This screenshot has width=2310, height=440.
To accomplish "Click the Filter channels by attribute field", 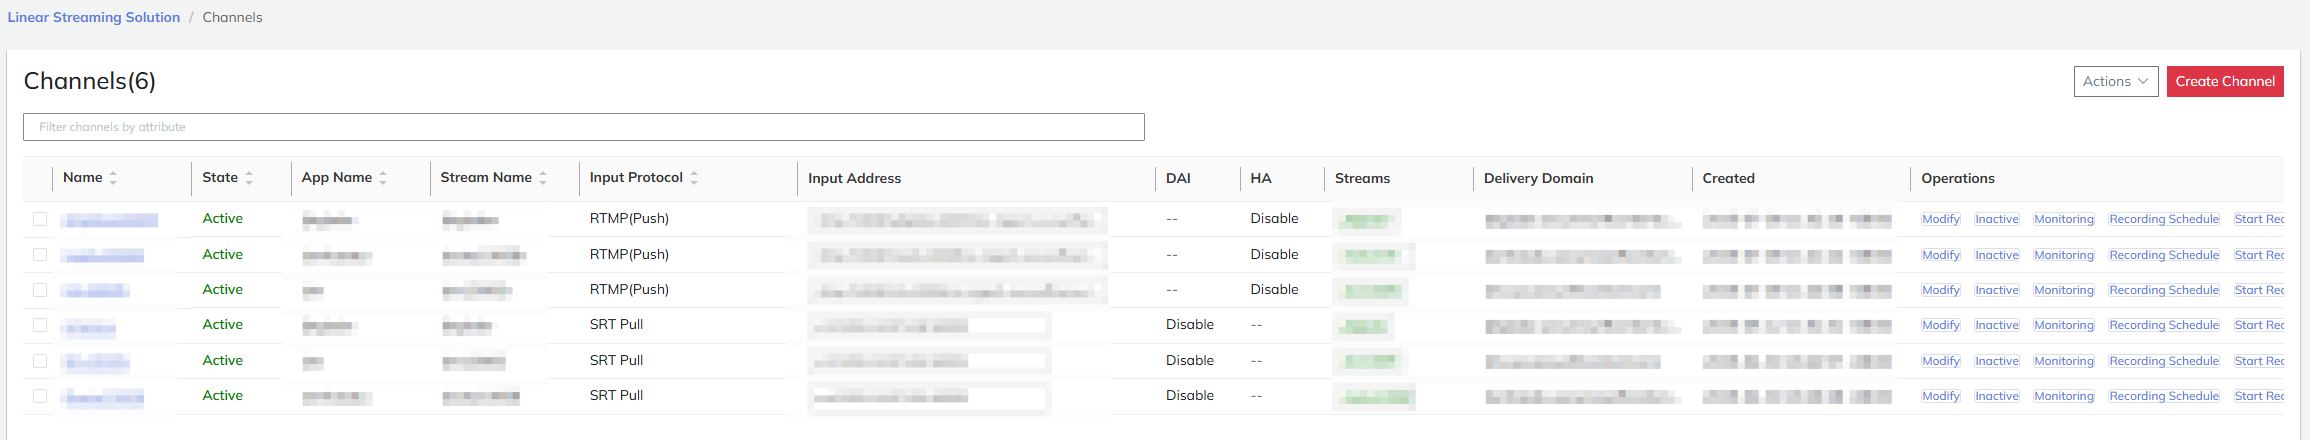I will [583, 127].
